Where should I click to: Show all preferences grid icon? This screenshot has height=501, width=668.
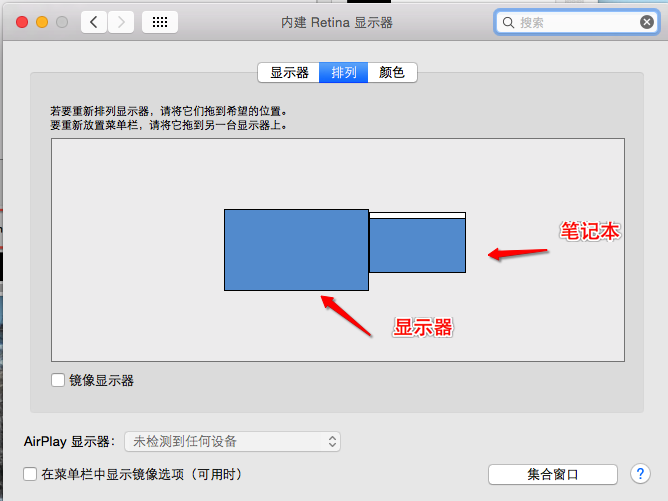coord(160,22)
